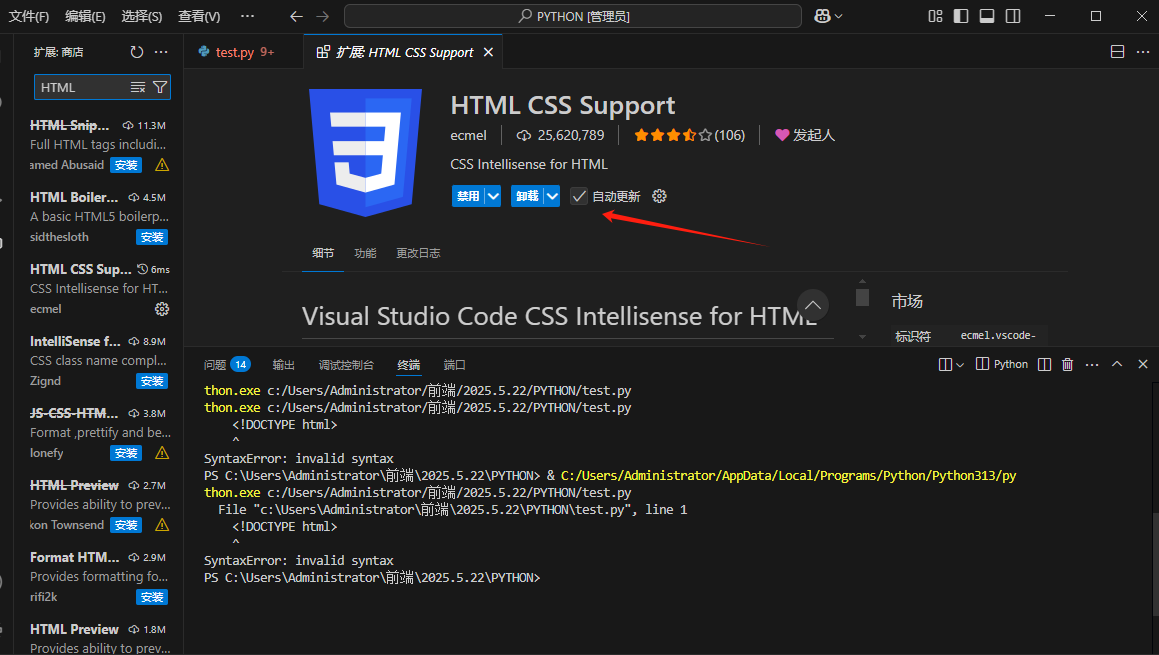Click the CSS3 extension logo
This screenshot has width=1159, height=655.
(x=365, y=152)
